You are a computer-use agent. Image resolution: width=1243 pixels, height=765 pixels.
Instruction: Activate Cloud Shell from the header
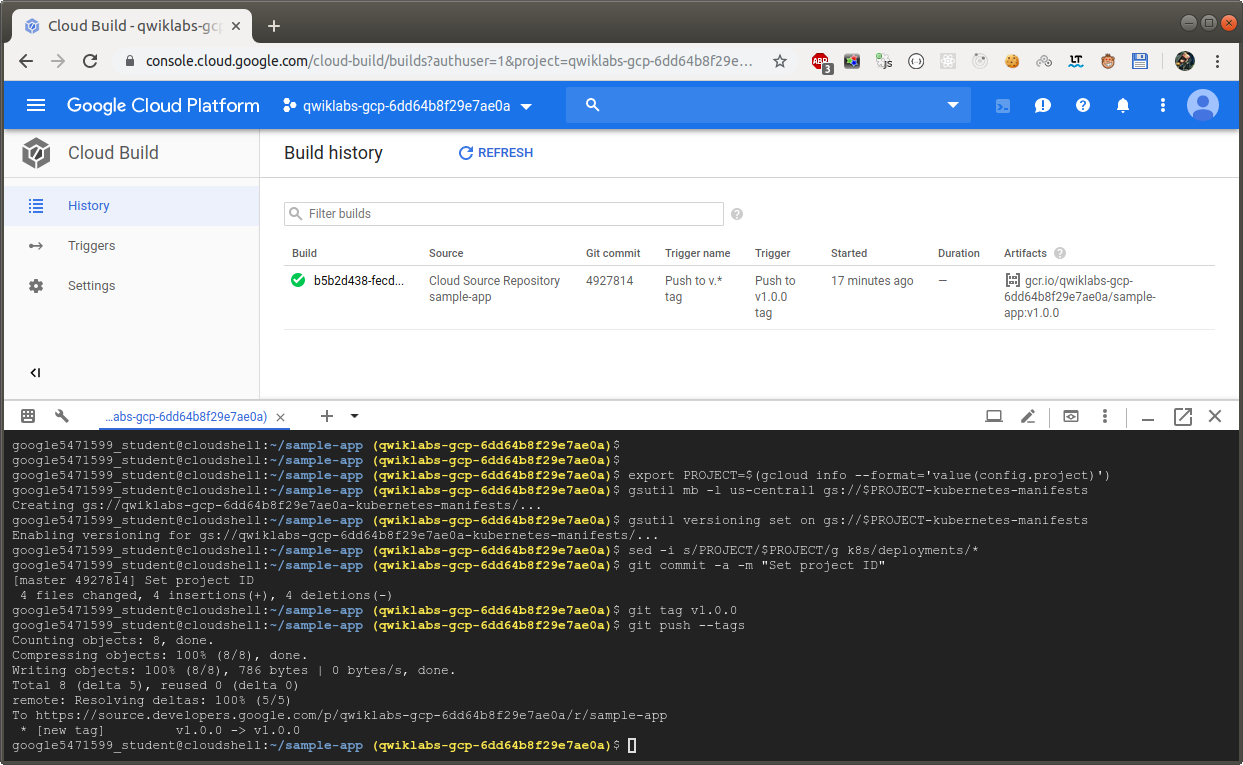[1003, 105]
